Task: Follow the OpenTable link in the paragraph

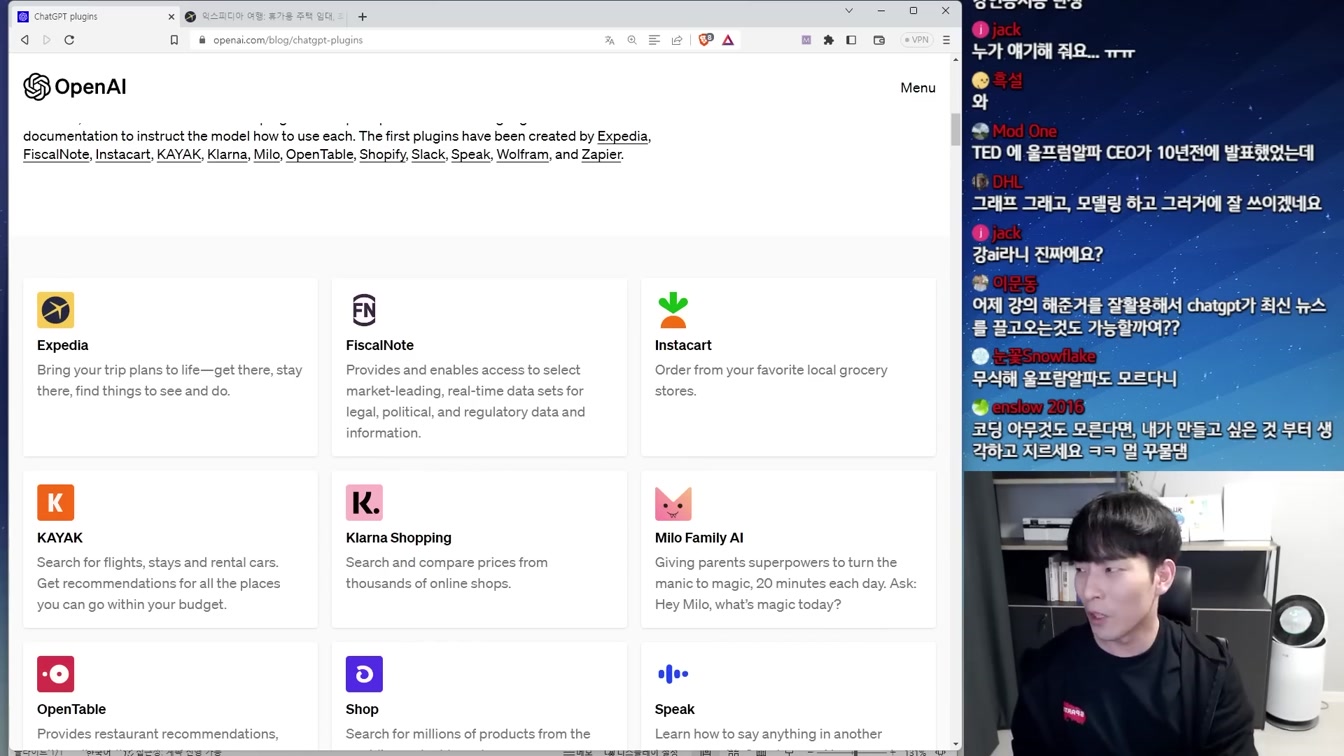Action: click(x=319, y=154)
